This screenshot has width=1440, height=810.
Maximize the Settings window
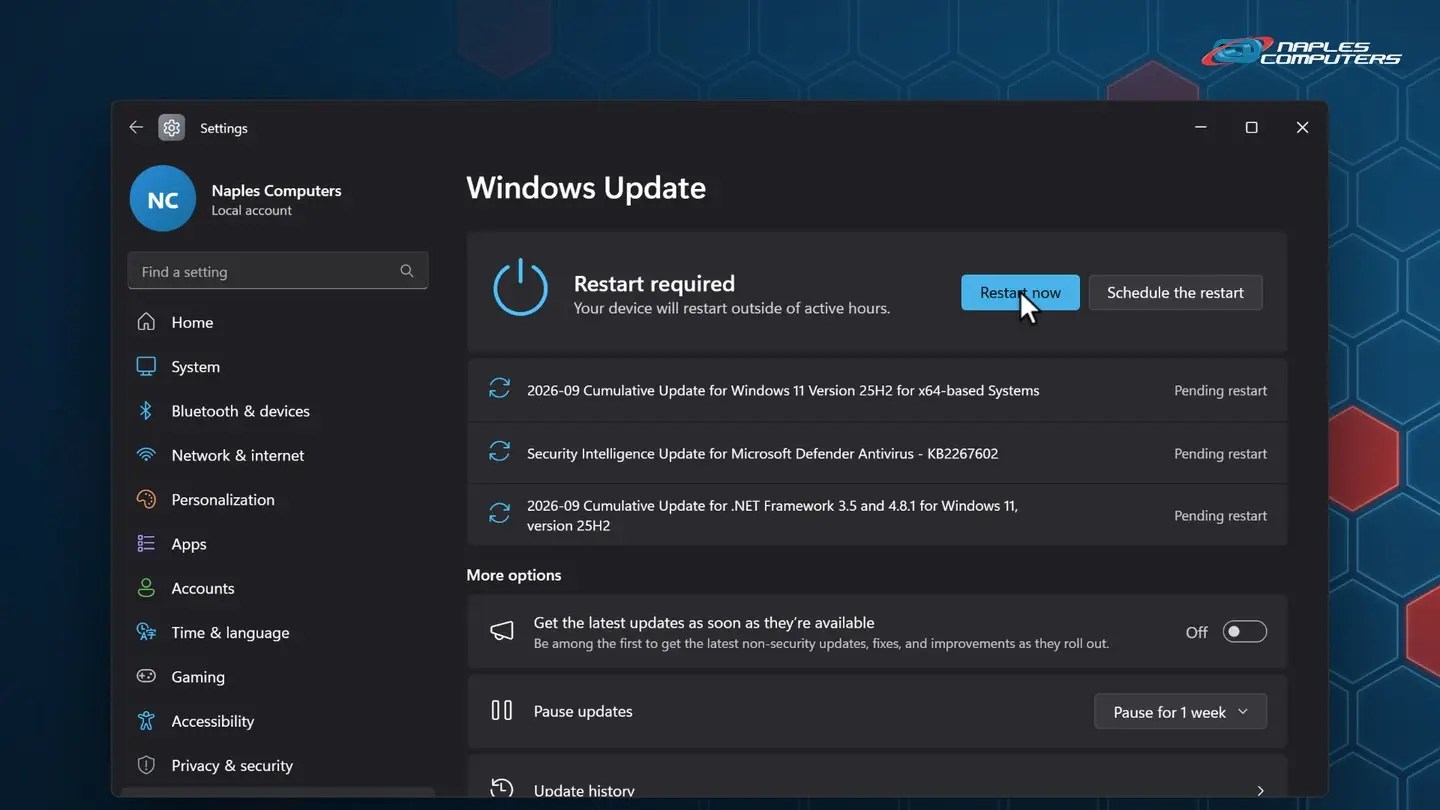[1251, 128]
